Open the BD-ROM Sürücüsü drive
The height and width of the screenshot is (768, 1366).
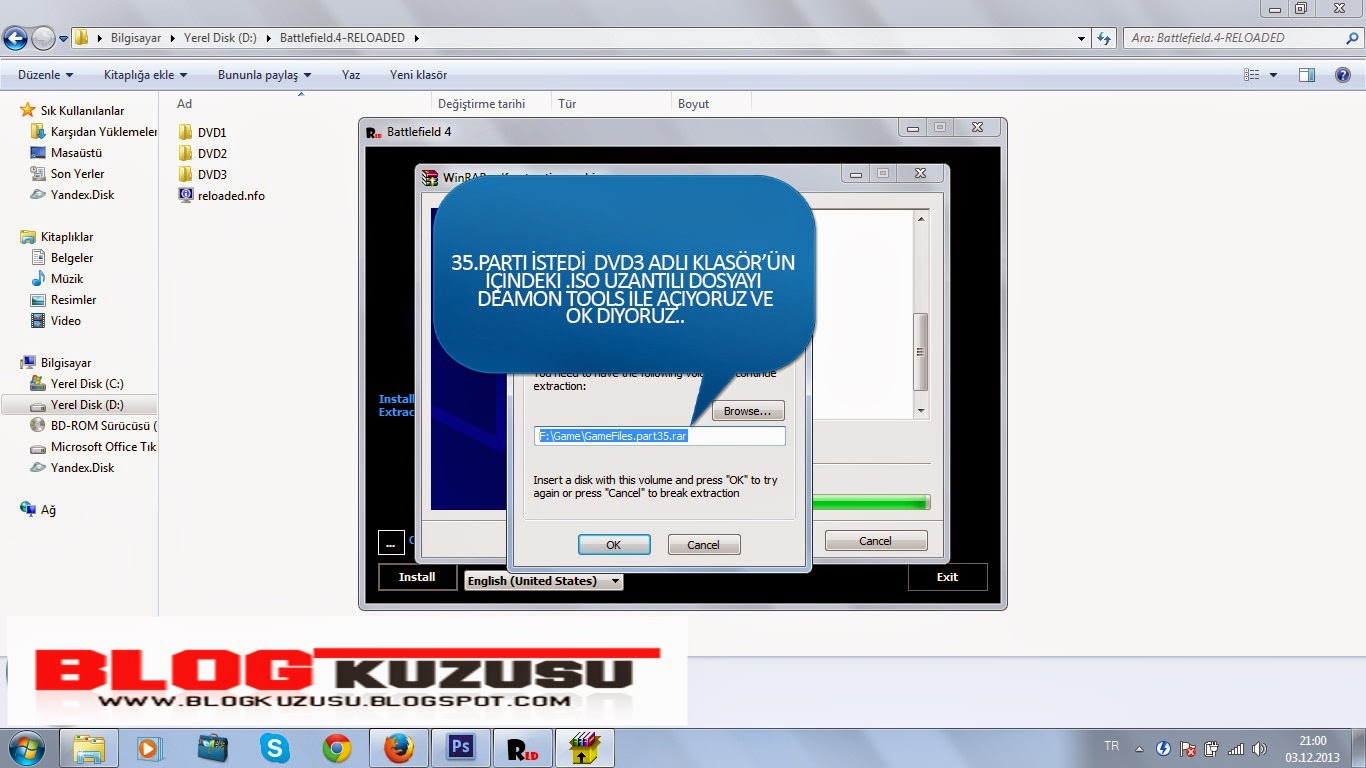[x=104, y=426]
